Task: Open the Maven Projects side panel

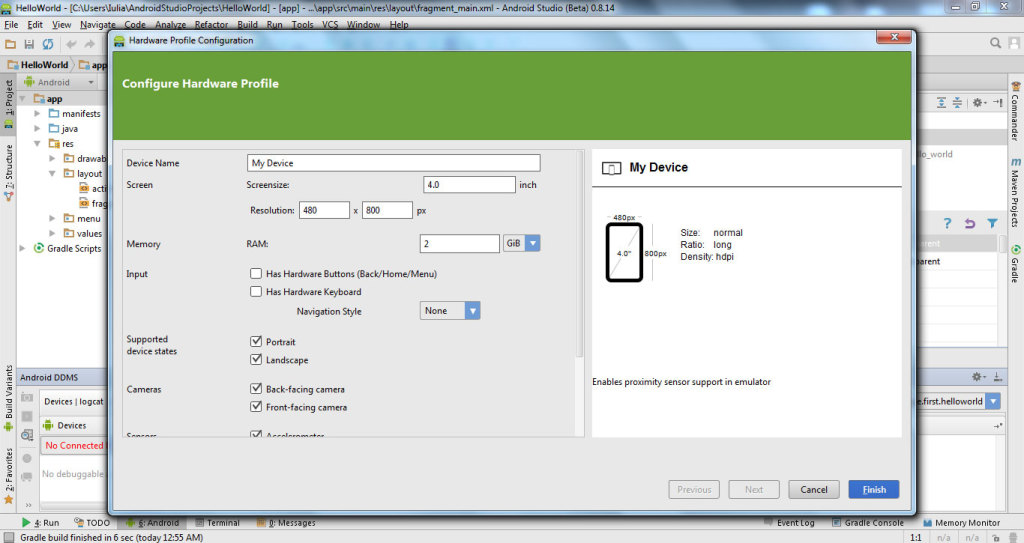Action: tap(1016, 191)
